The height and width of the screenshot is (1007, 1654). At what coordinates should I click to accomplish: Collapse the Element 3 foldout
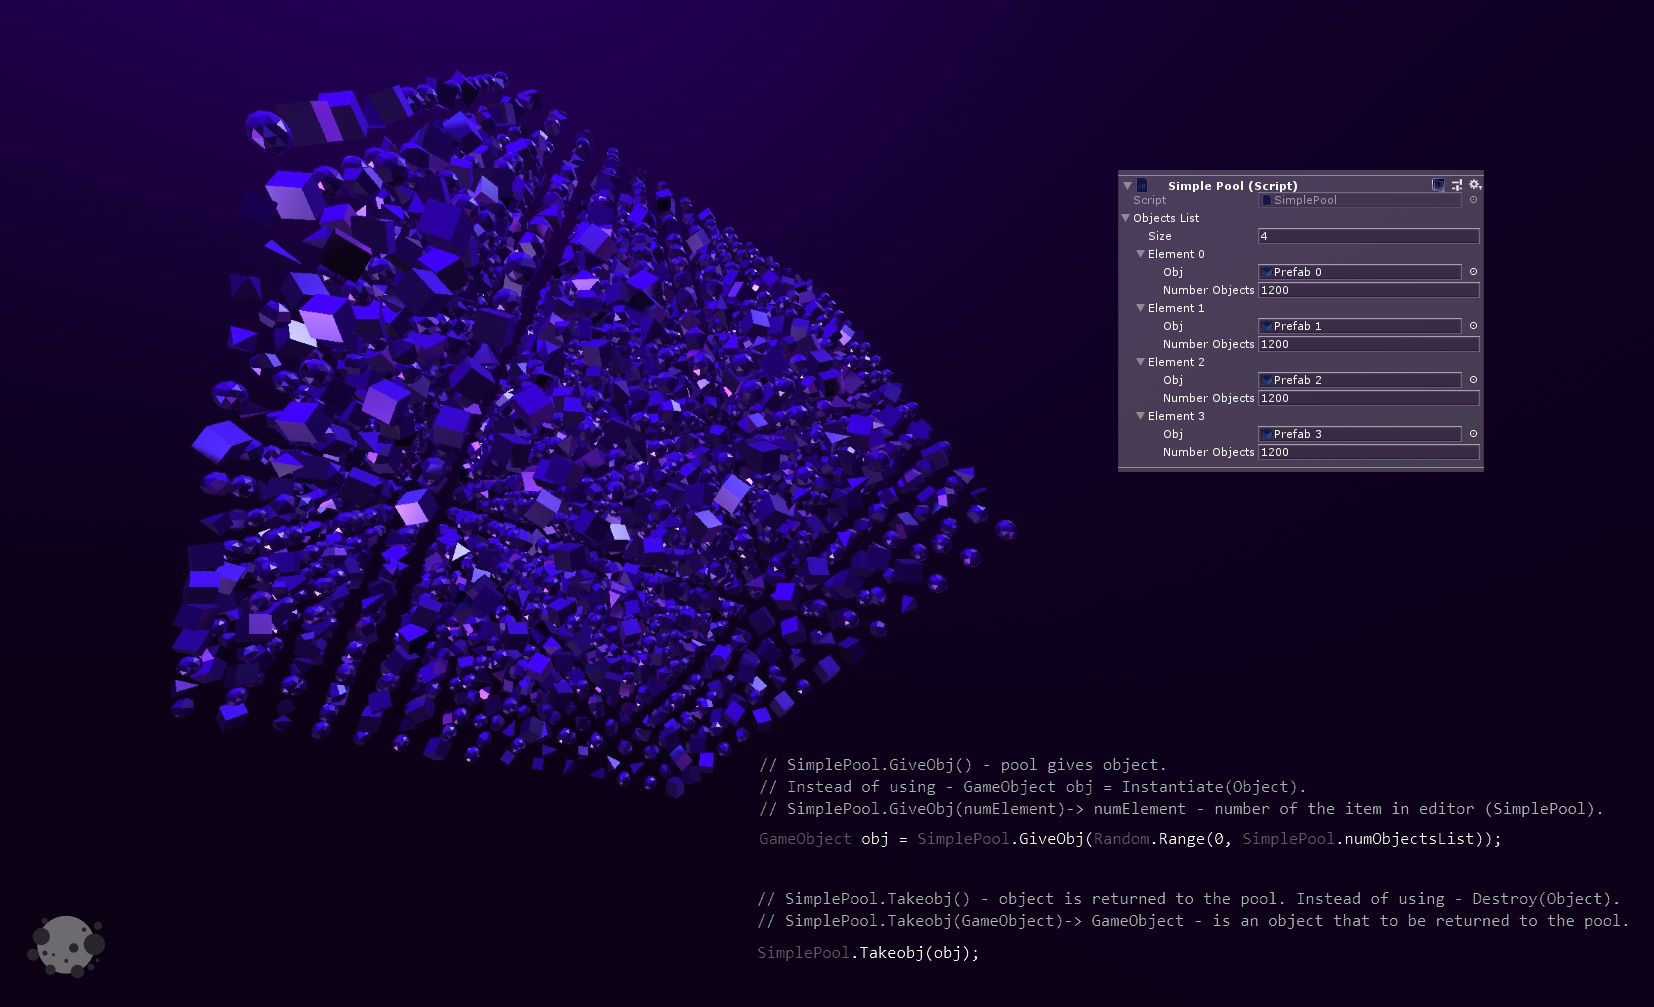[1140, 416]
